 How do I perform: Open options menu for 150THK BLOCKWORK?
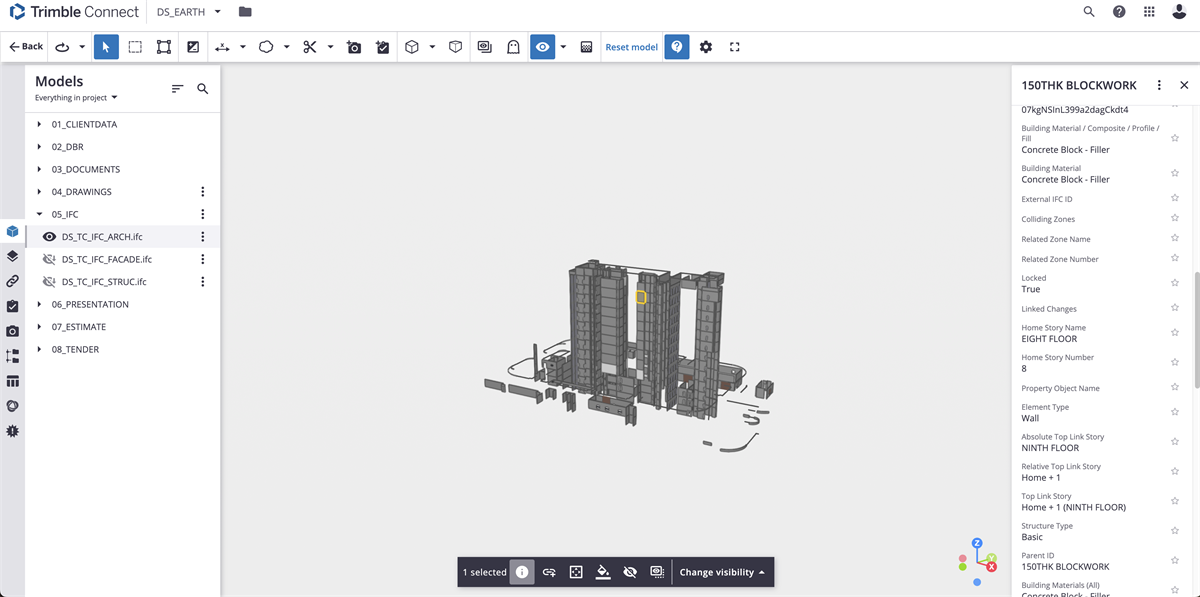[1159, 86]
